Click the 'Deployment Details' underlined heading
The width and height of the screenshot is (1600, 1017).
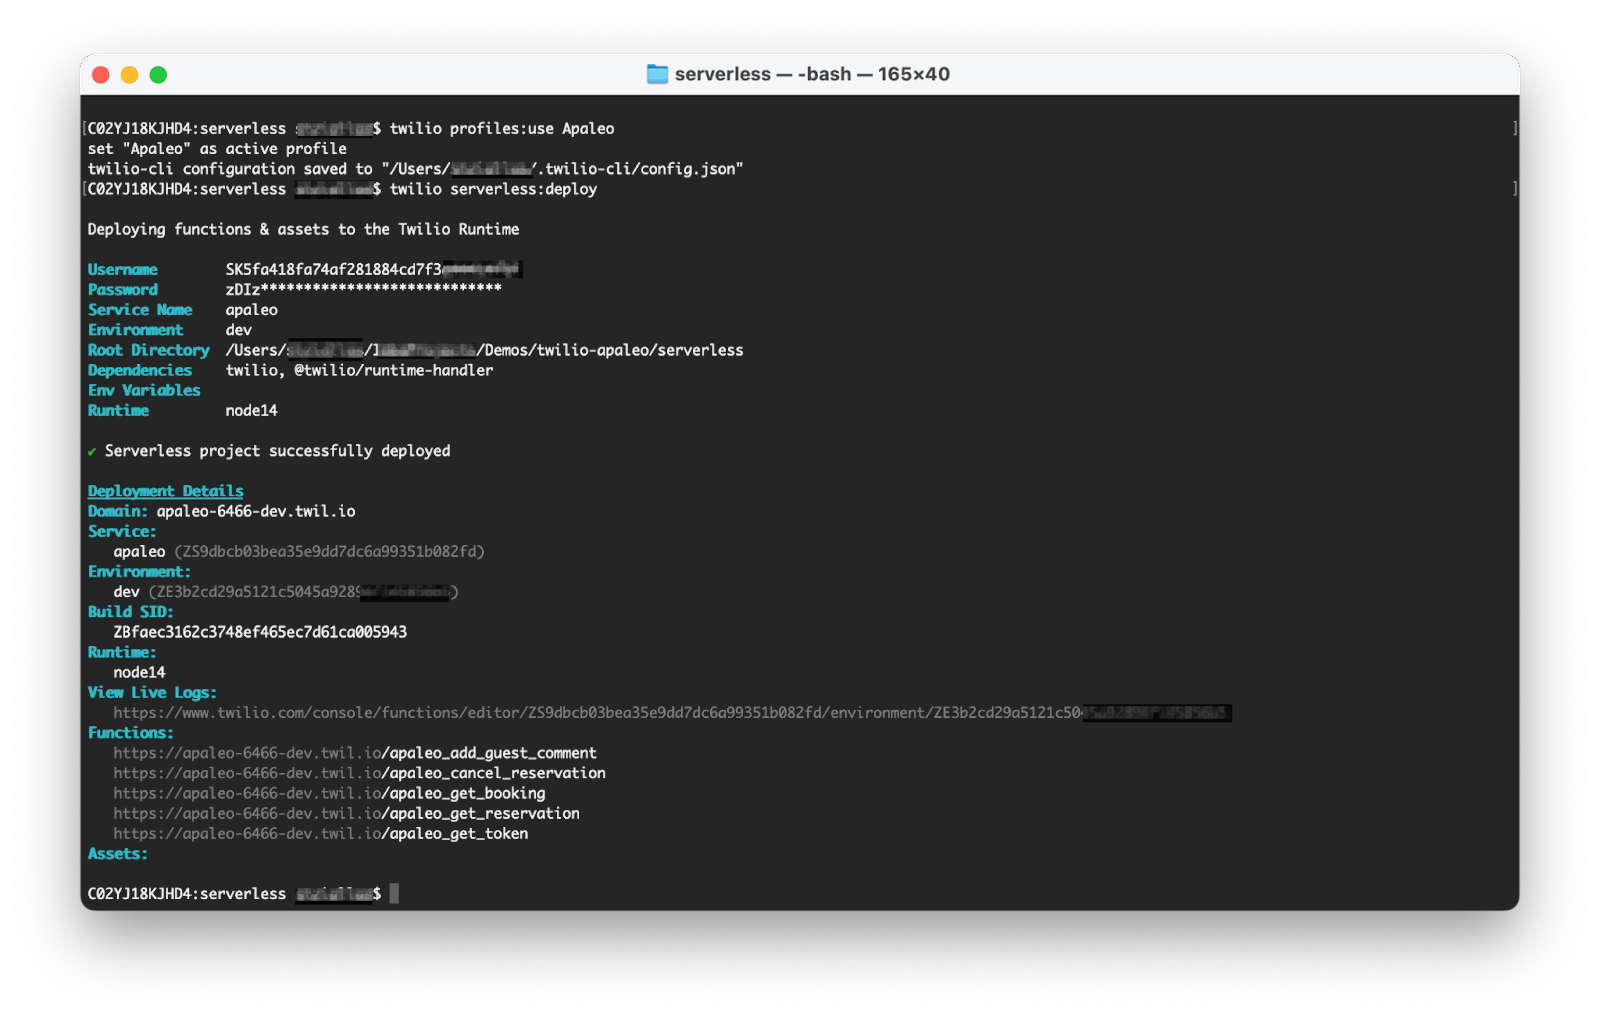point(166,491)
